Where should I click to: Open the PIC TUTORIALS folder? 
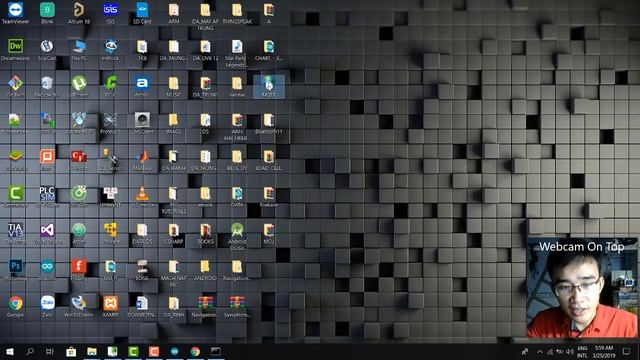tap(174, 200)
